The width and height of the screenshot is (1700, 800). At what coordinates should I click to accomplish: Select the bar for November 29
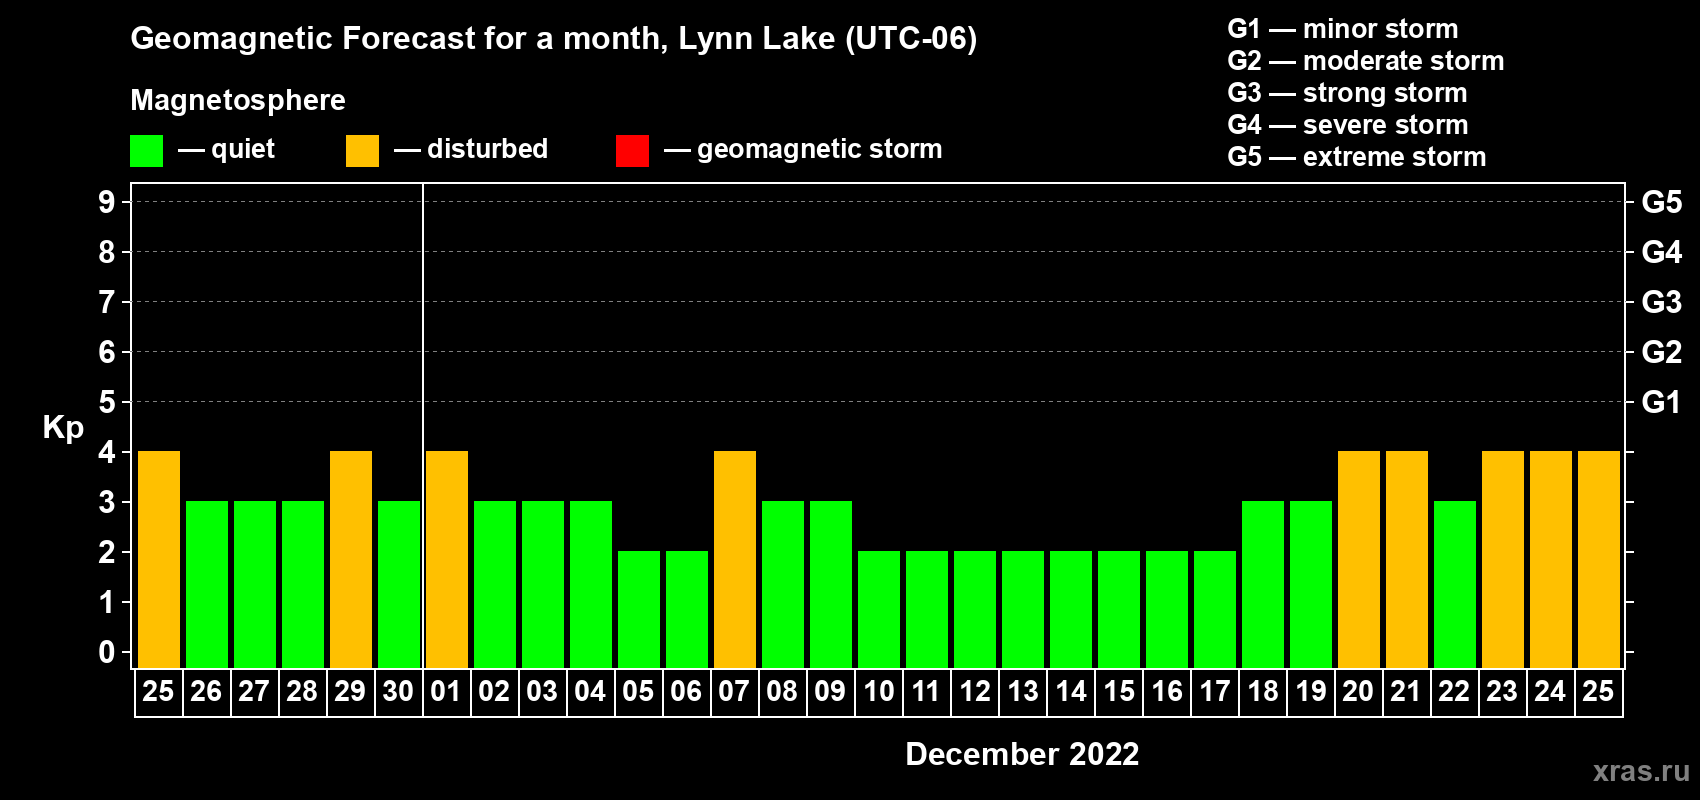point(351,560)
